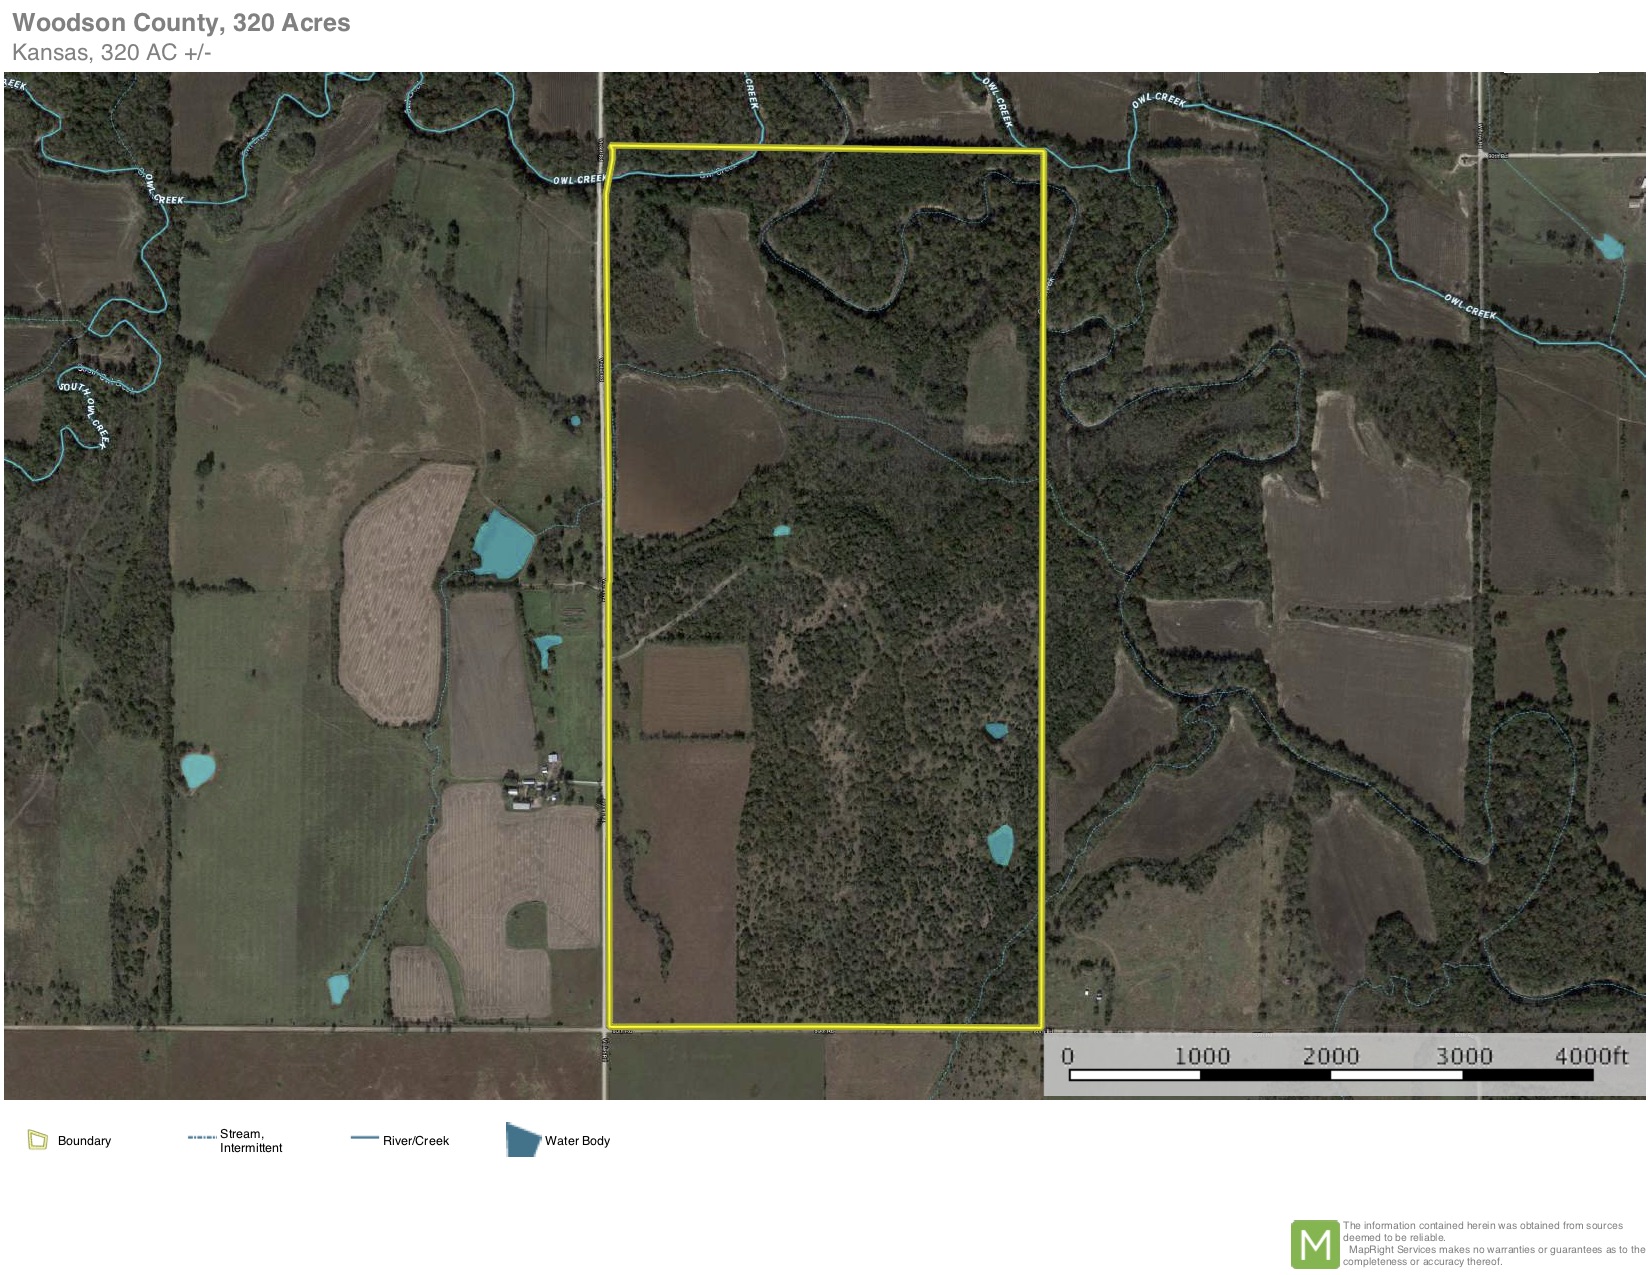This screenshot has width=1650, height=1275.
Task: Click the green MapRight M logo
Action: (x=1314, y=1244)
